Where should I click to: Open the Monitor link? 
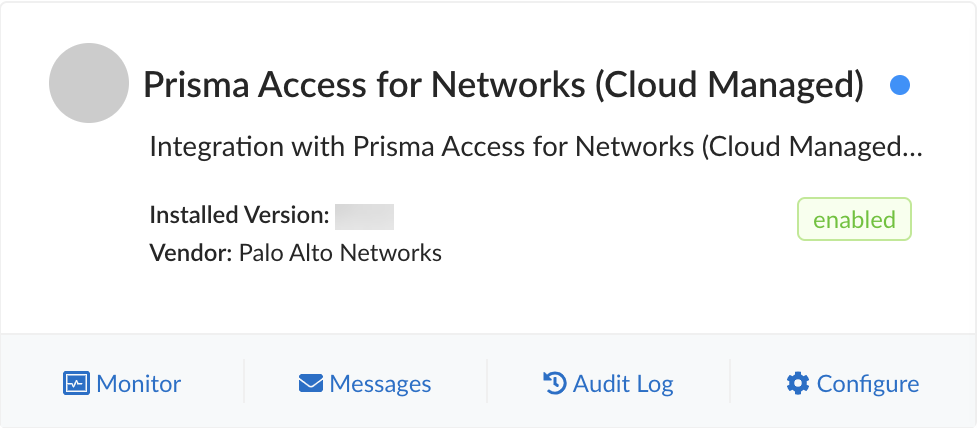[138, 383]
